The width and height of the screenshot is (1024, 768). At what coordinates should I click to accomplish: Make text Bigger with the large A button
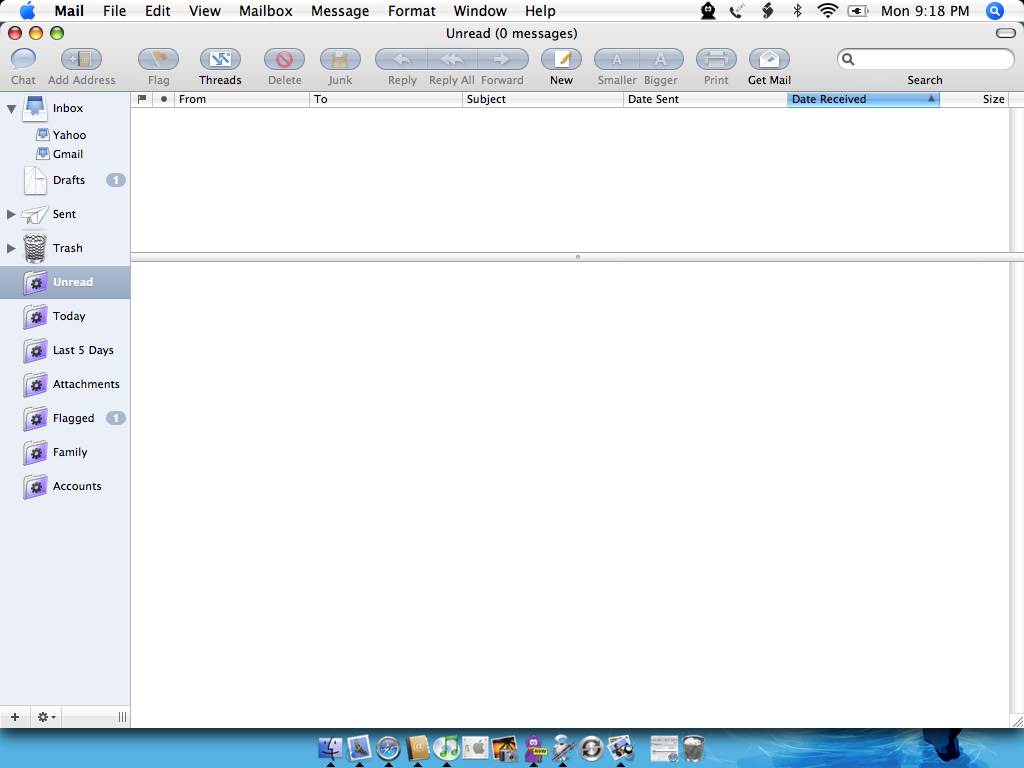(661, 59)
